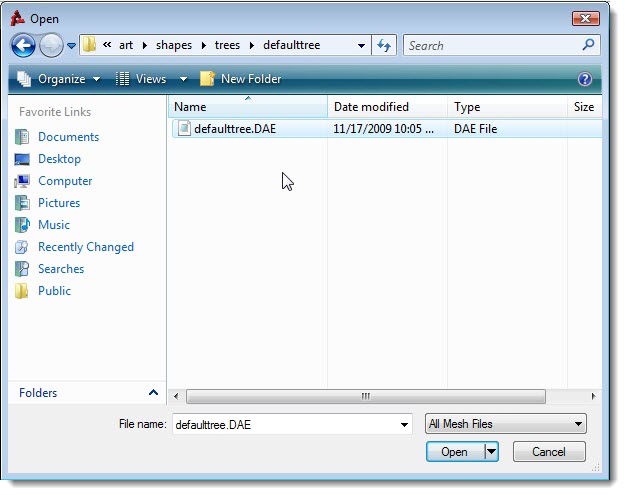
Task: Open Searches favorite link
Action: (x=61, y=269)
